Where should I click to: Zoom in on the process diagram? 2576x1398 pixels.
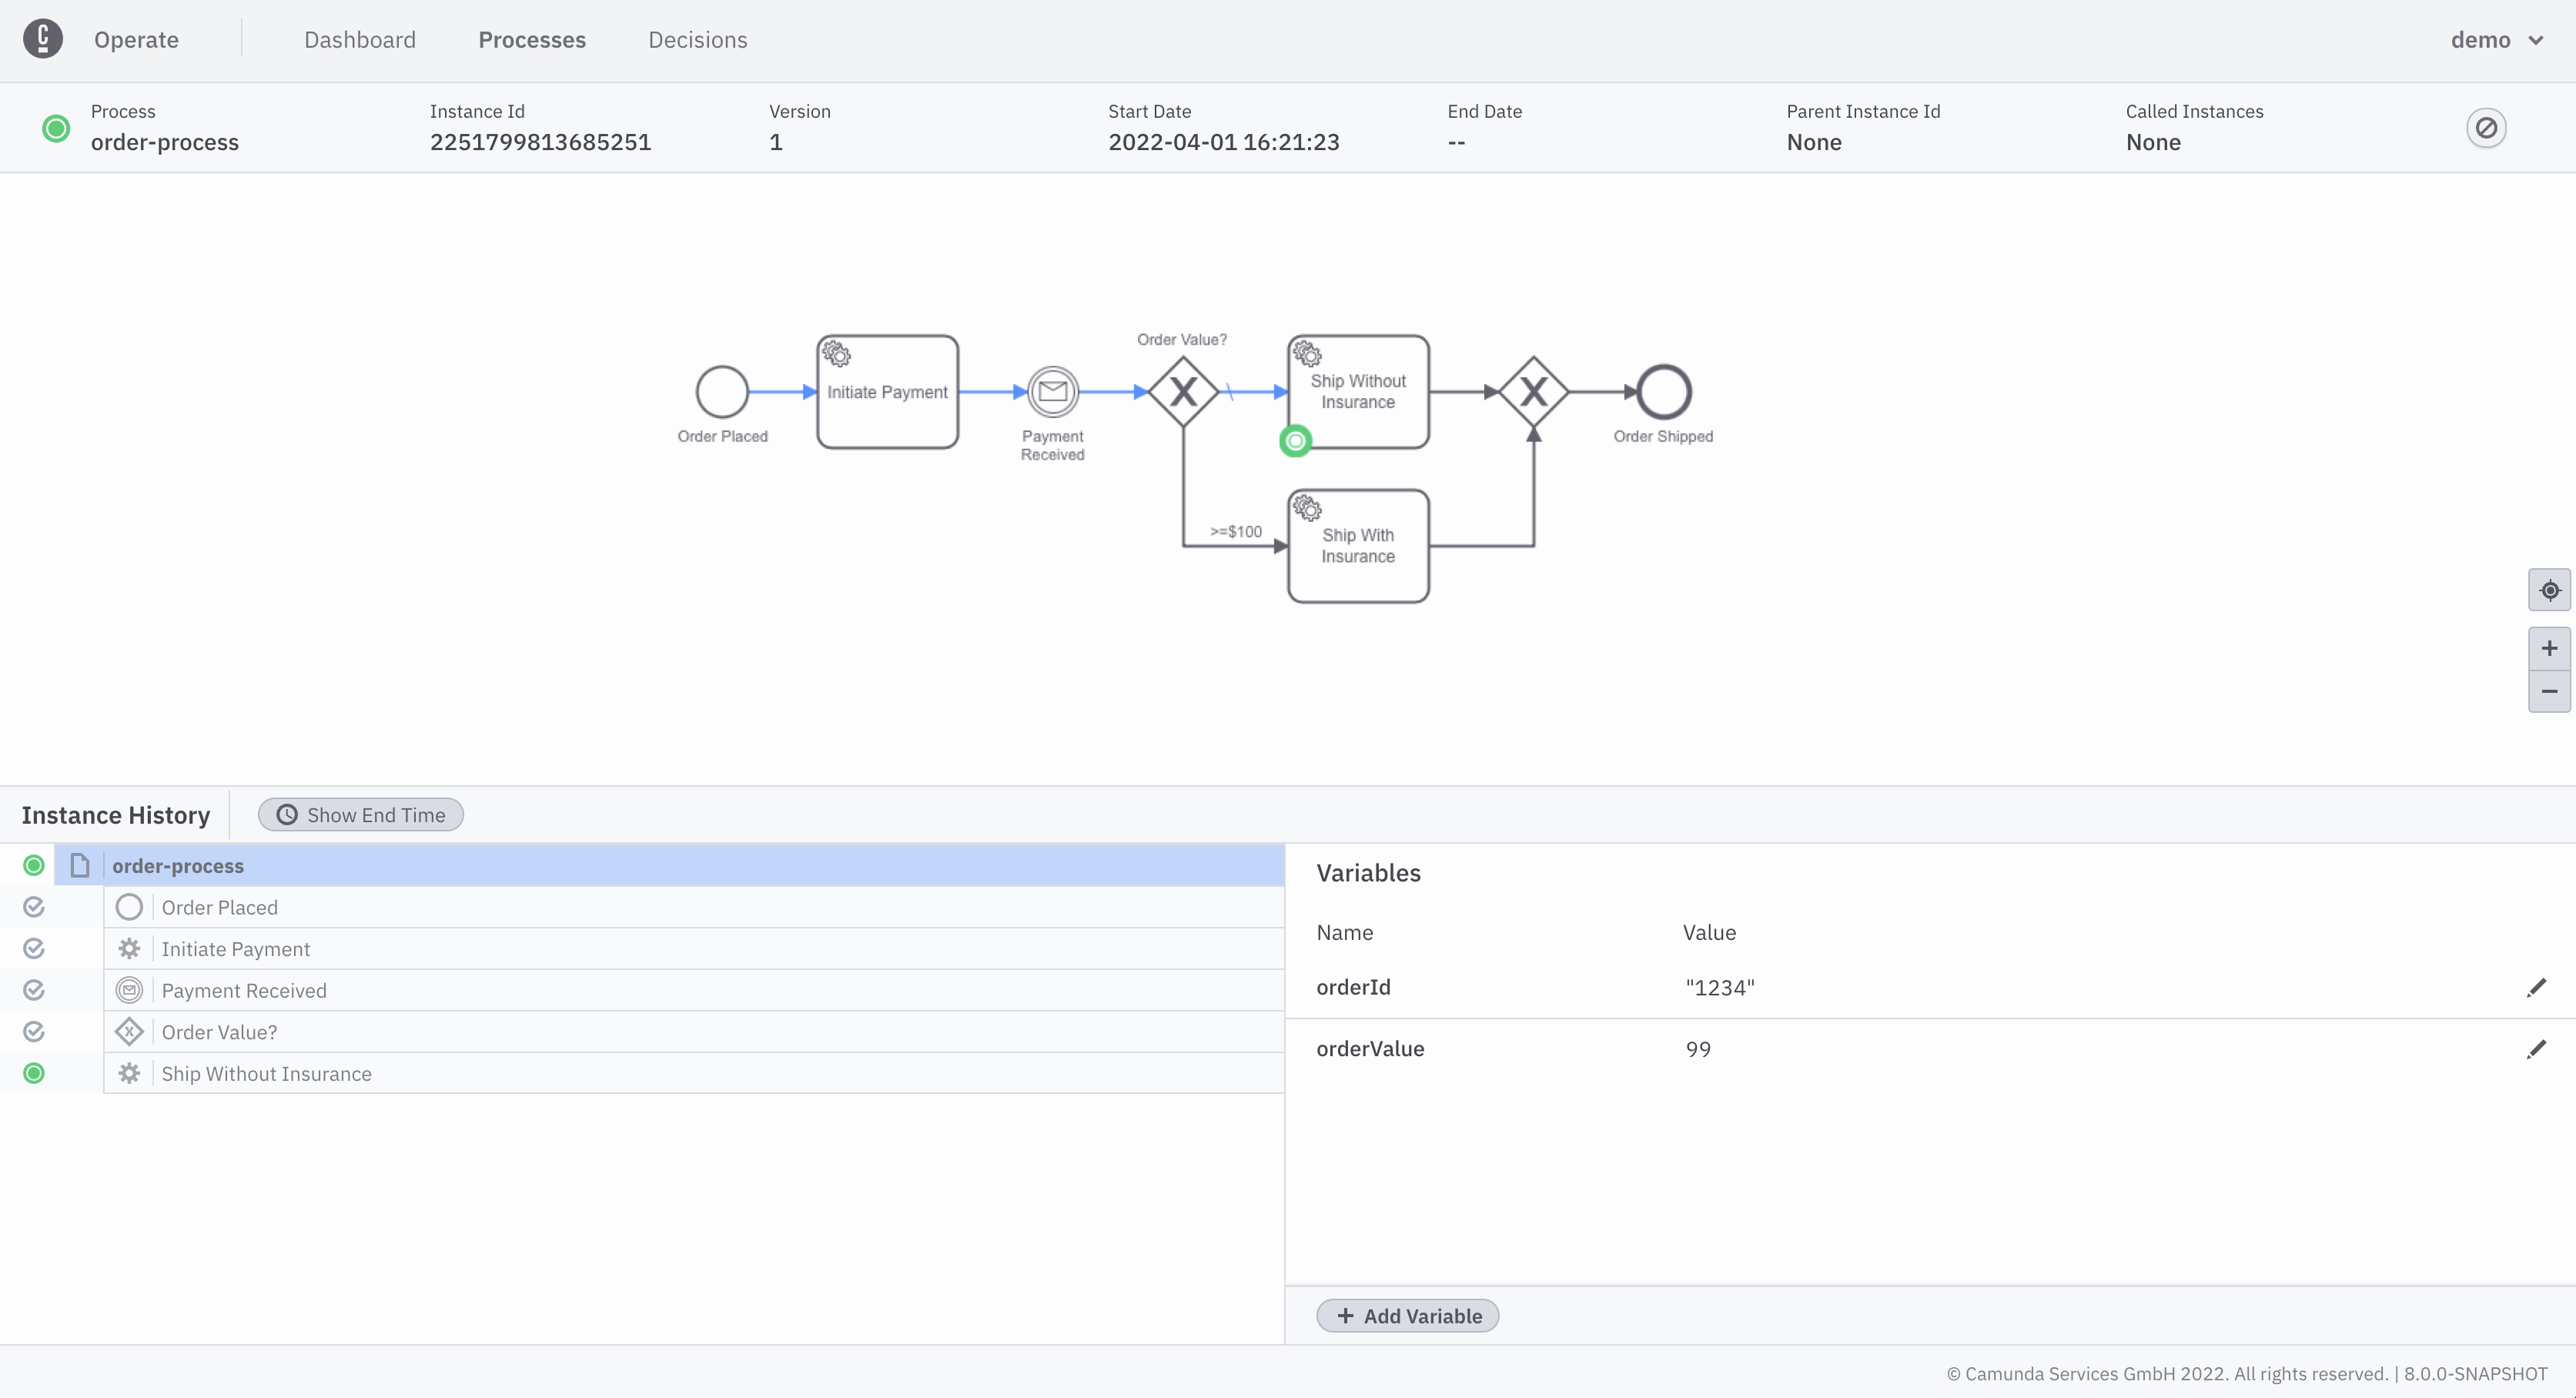pos(2549,647)
